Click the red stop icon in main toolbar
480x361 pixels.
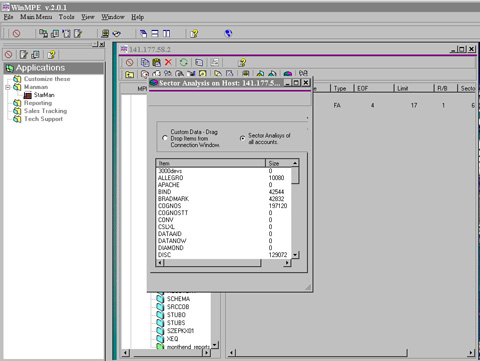click(16, 33)
